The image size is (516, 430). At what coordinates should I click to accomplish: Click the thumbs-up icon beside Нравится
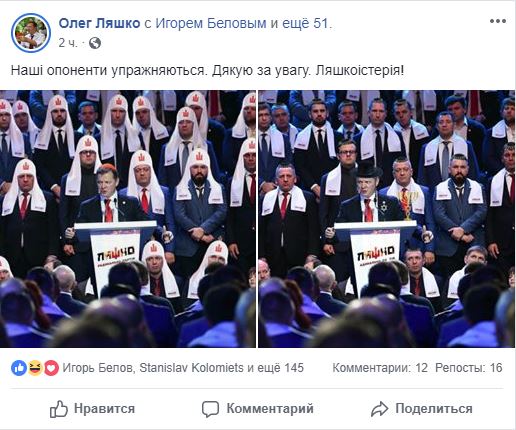coord(59,409)
